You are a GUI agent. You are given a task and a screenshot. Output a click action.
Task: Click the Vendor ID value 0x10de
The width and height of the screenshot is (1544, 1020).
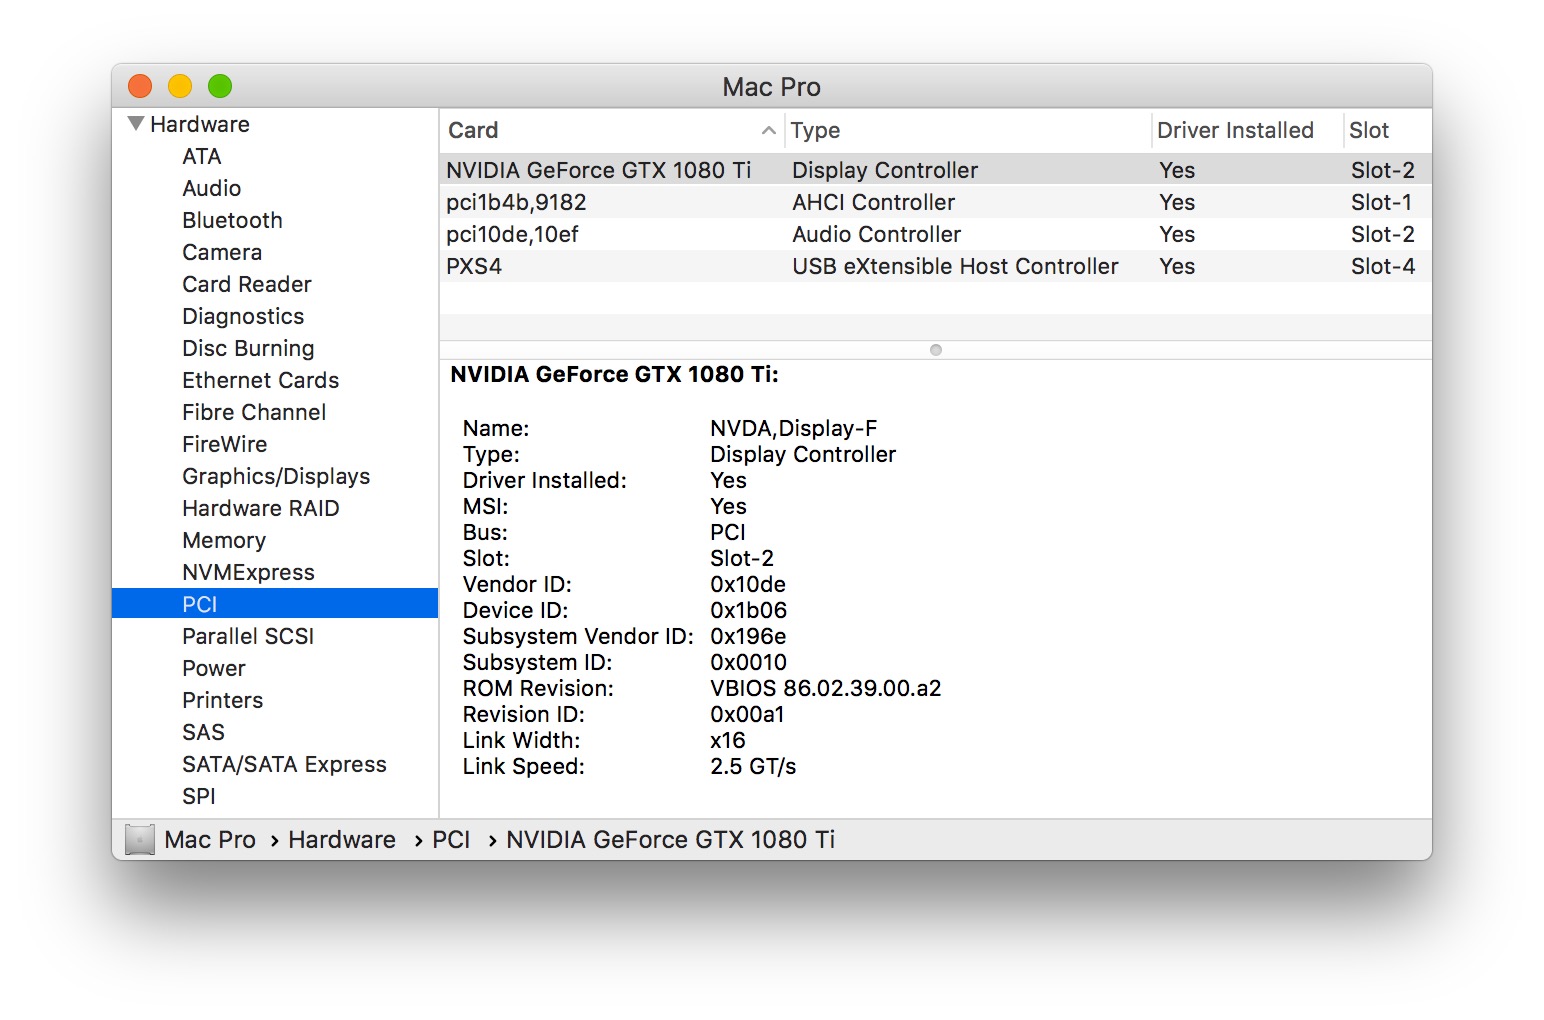(x=748, y=584)
